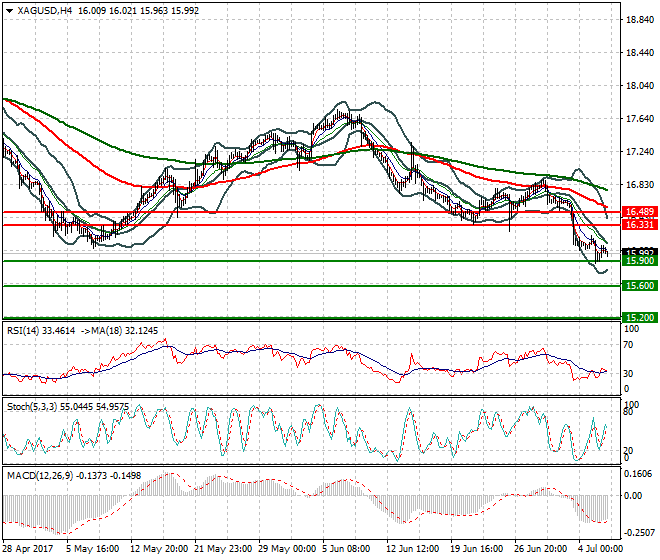
Task: Click the 16.489 red price level label
Action: click(x=640, y=212)
